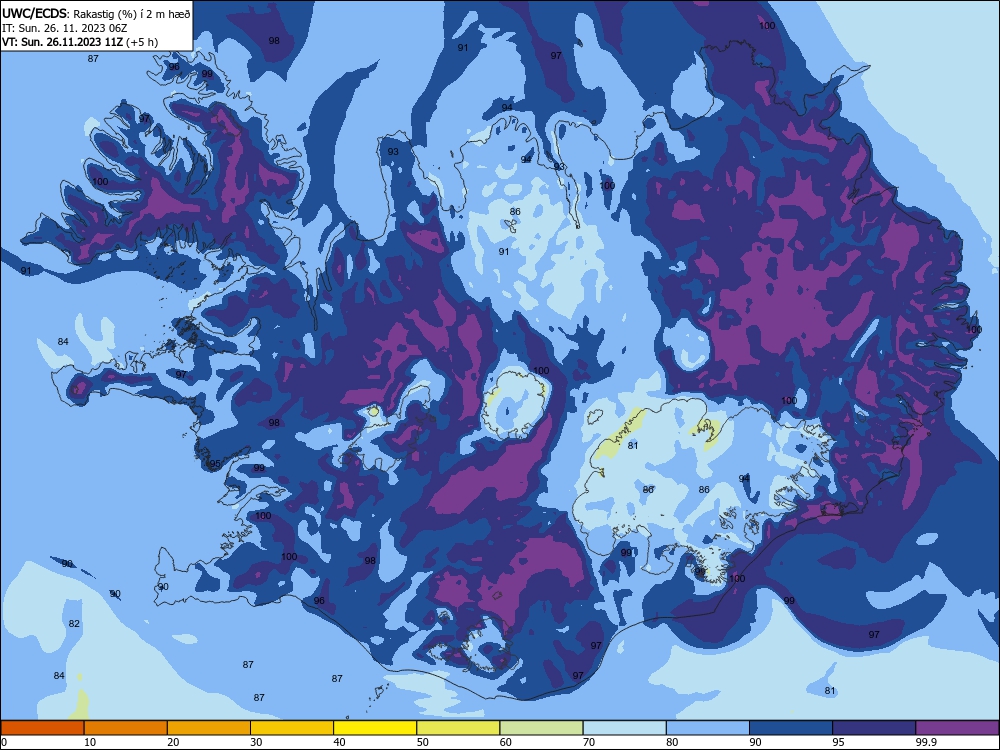Click the '82' humidity value over the sea
This screenshot has height=750, width=1000.
click(75, 623)
